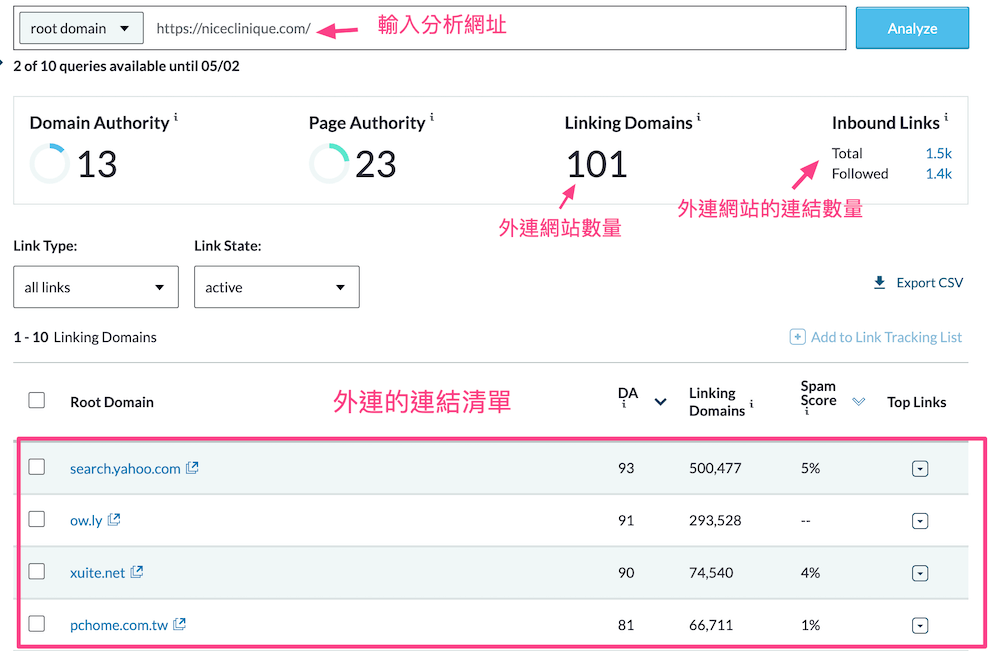Click the 293,528 linking domains value
Screen dimensions: 1000x651
coord(715,520)
